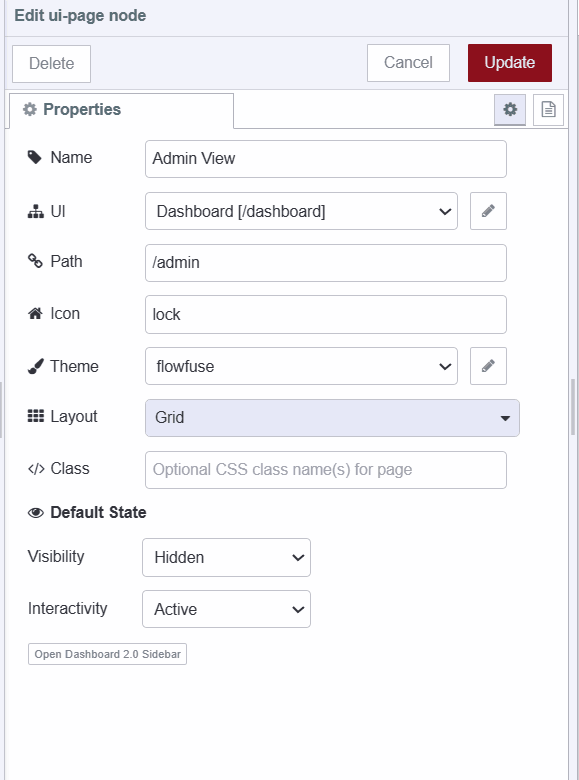Open the UI dropdown showing Dashboard [/dashboard]
The height and width of the screenshot is (780, 579).
pos(301,211)
